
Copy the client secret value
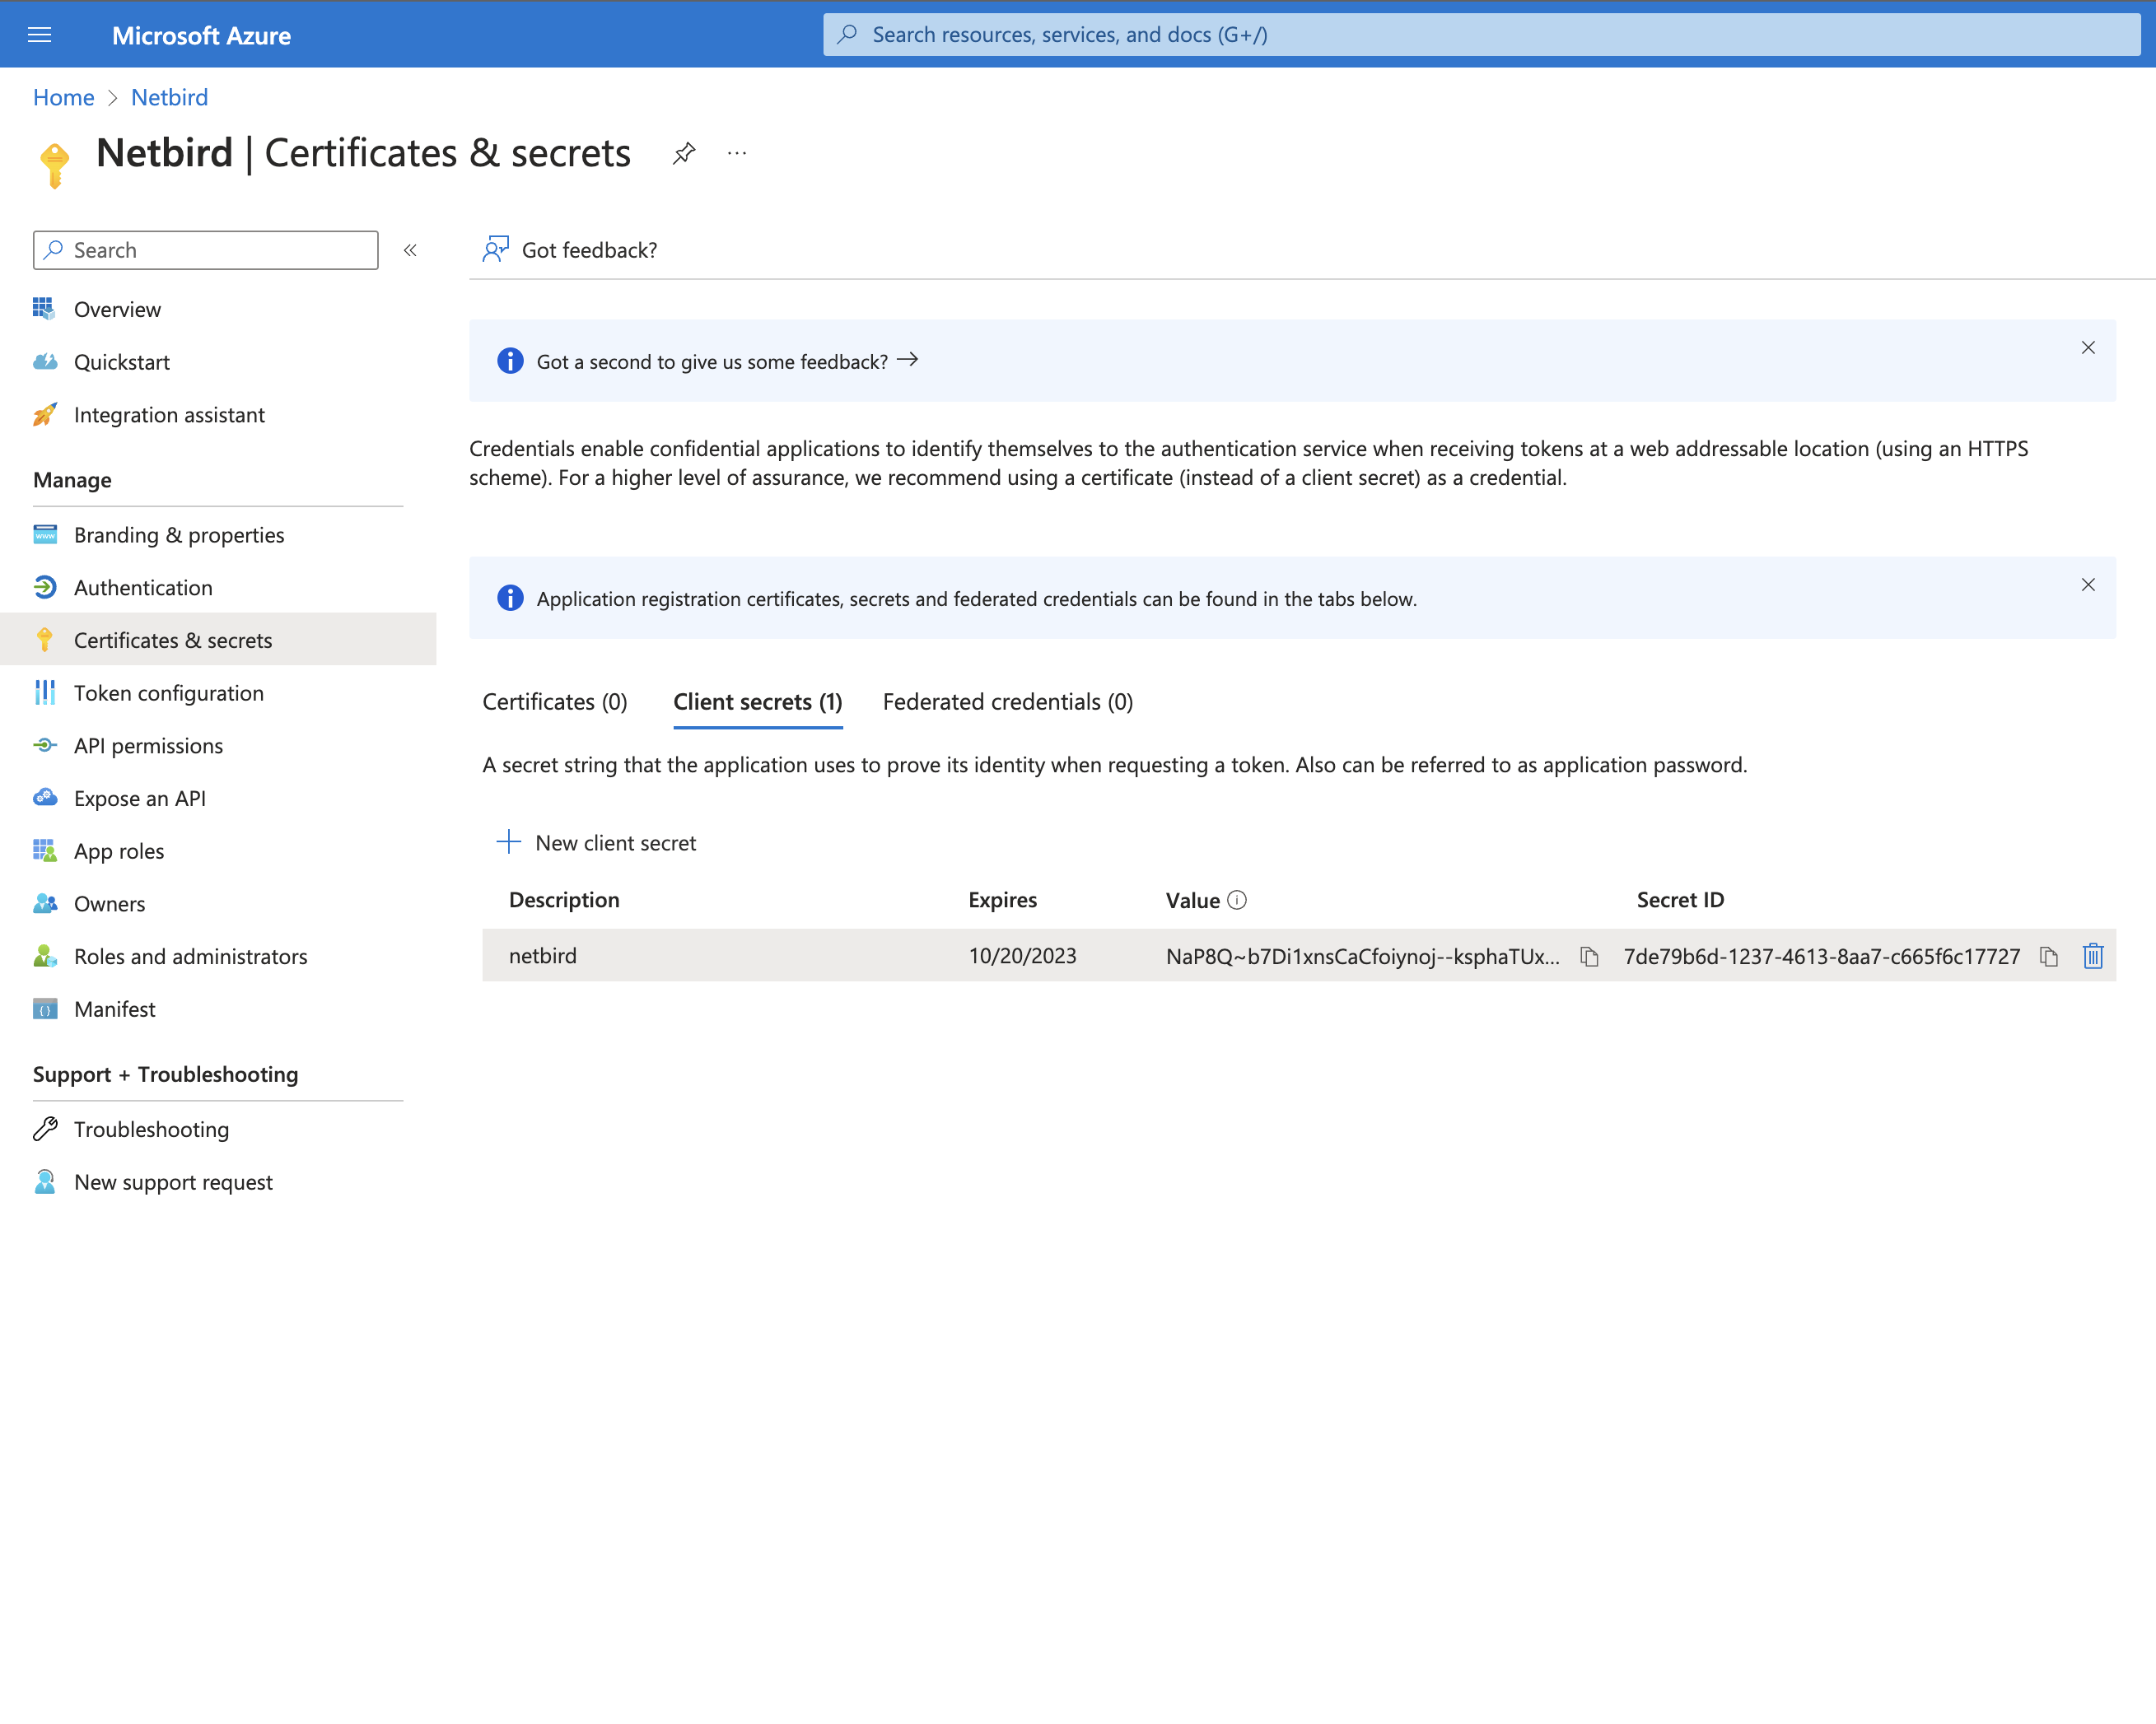click(x=1589, y=957)
